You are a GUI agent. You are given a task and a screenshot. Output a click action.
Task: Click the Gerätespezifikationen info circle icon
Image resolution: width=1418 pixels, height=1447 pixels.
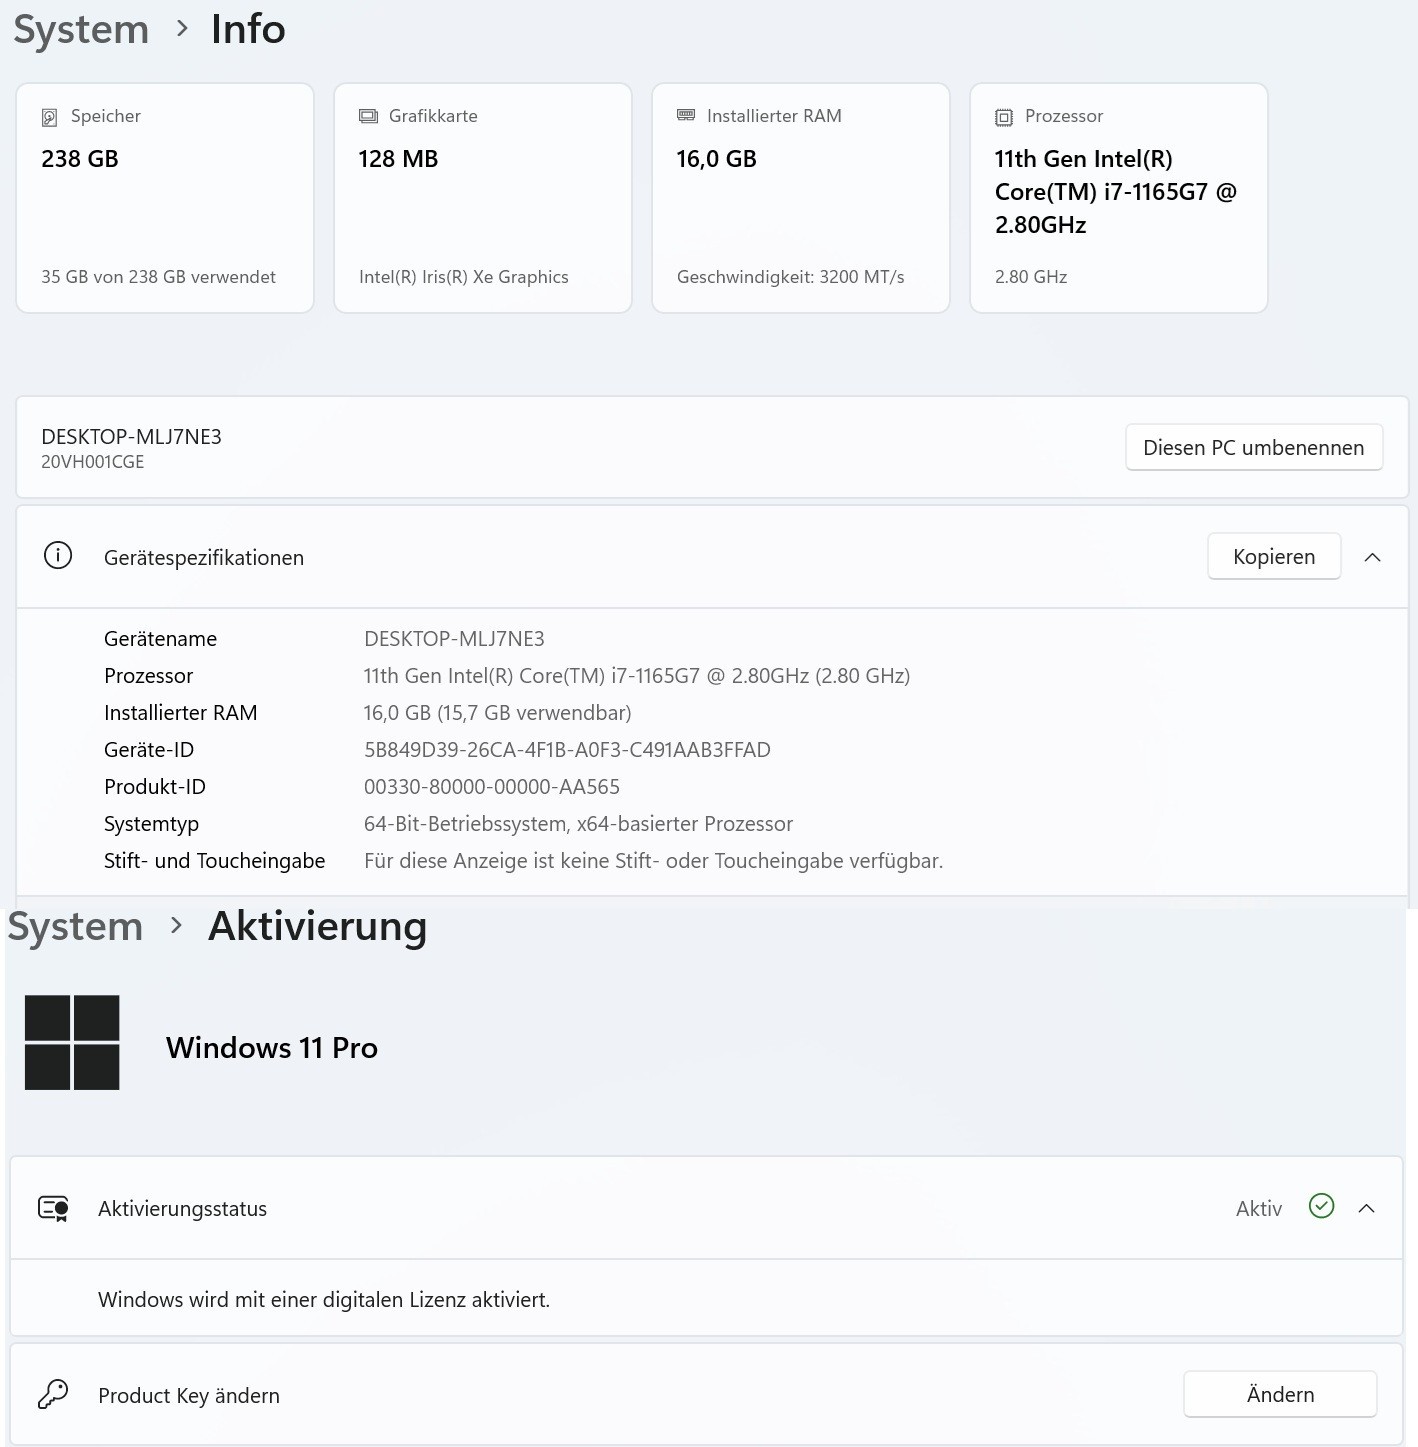coord(58,555)
